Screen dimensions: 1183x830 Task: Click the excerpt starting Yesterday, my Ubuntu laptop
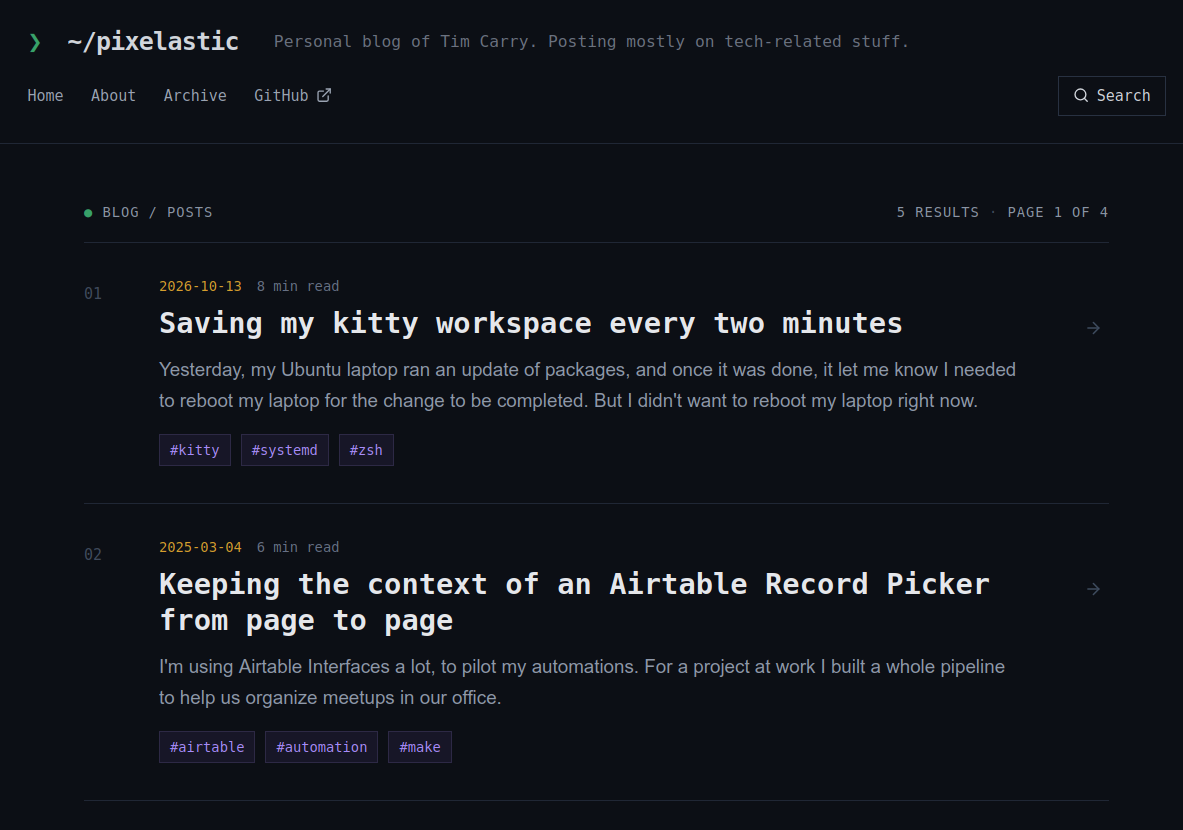tap(587, 385)
